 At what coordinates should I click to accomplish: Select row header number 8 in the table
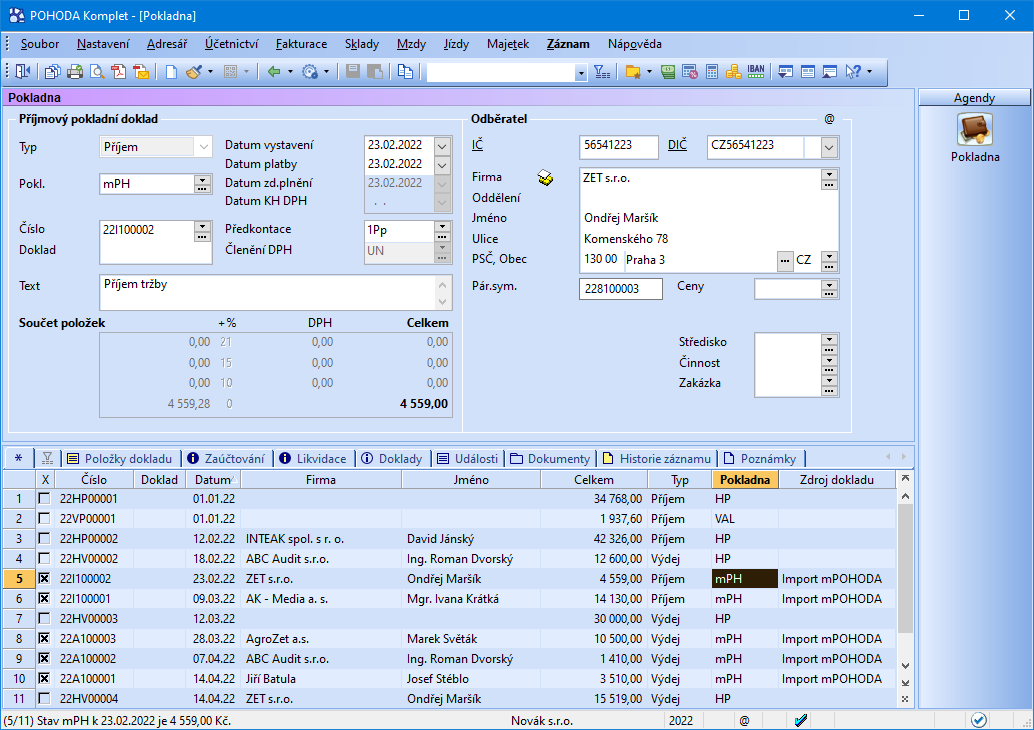pyautogui.click(x=19, y=638)
